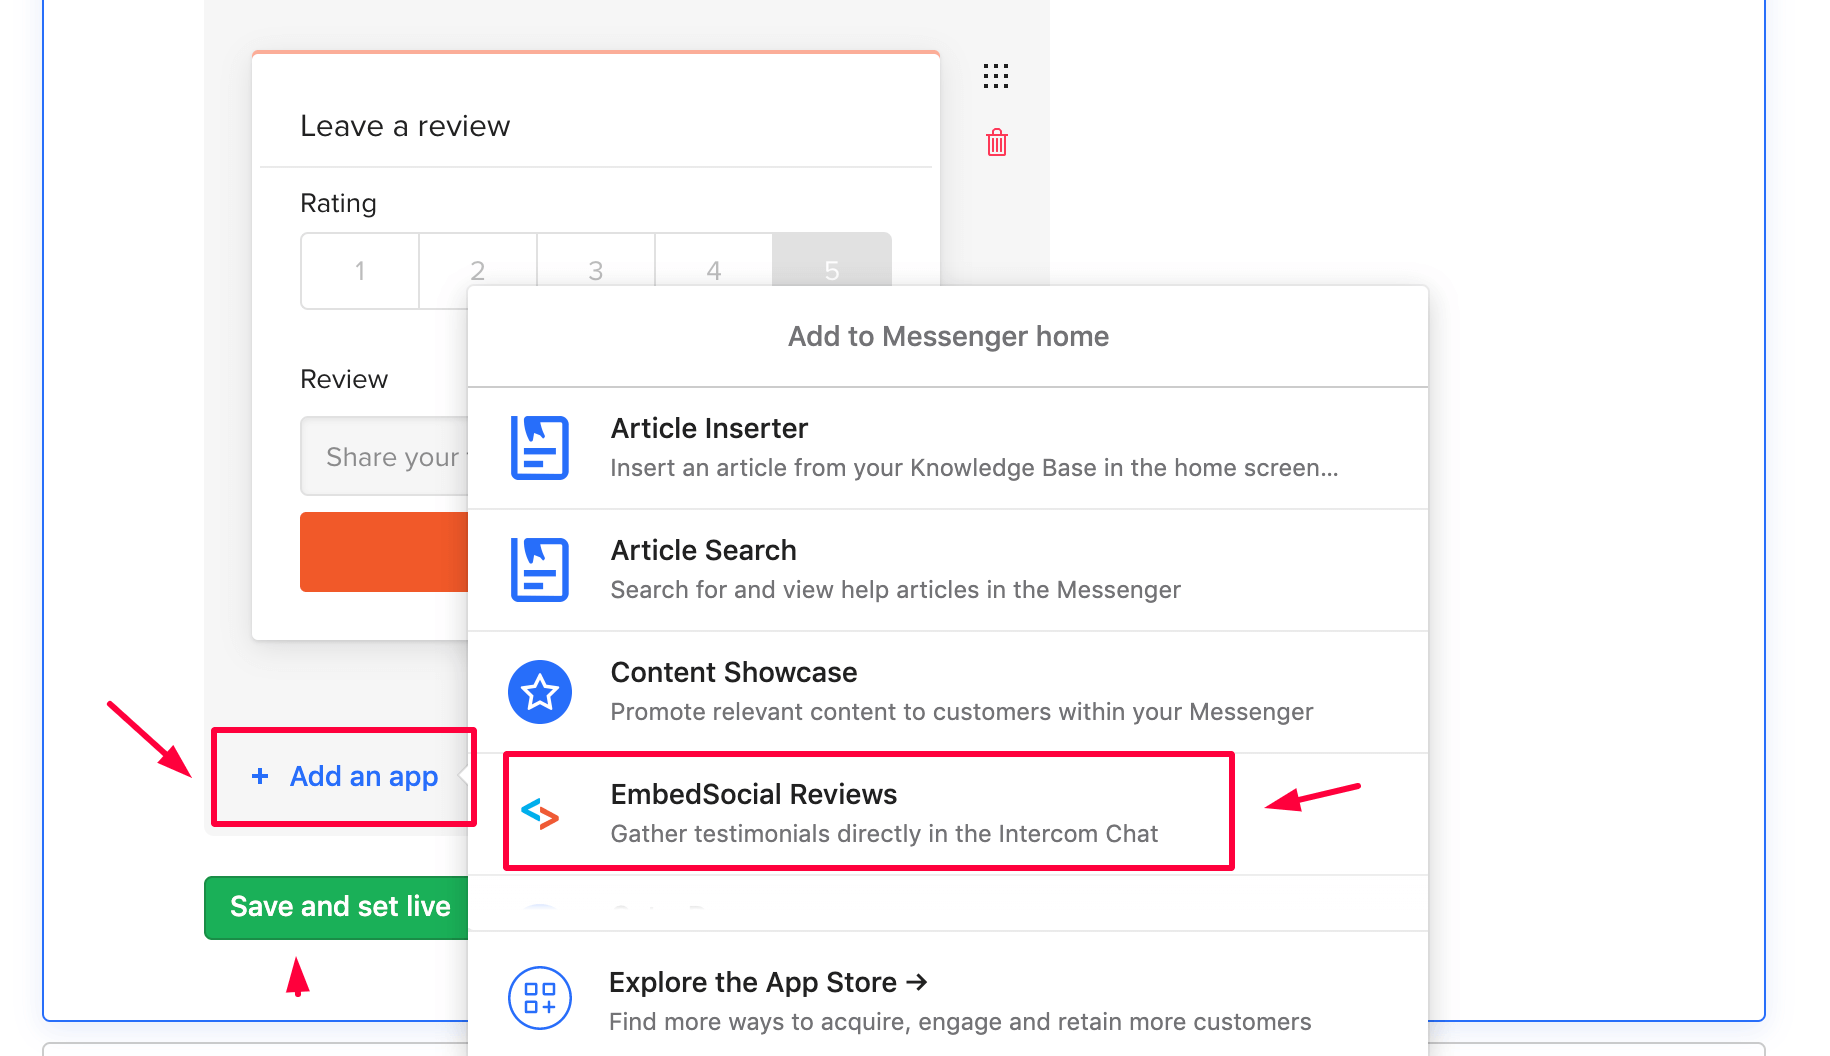Select rating 5
This screenshot has width=1830, height=1056.
[x=832, y=260]
